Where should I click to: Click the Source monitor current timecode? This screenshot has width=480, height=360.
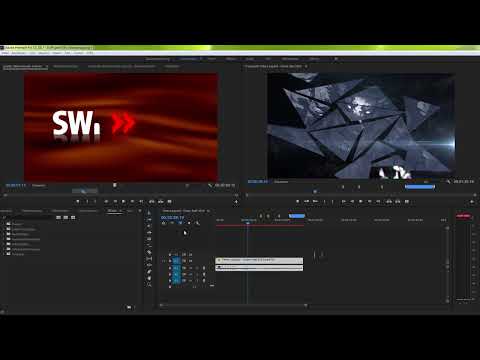click(x=15, y=185)
